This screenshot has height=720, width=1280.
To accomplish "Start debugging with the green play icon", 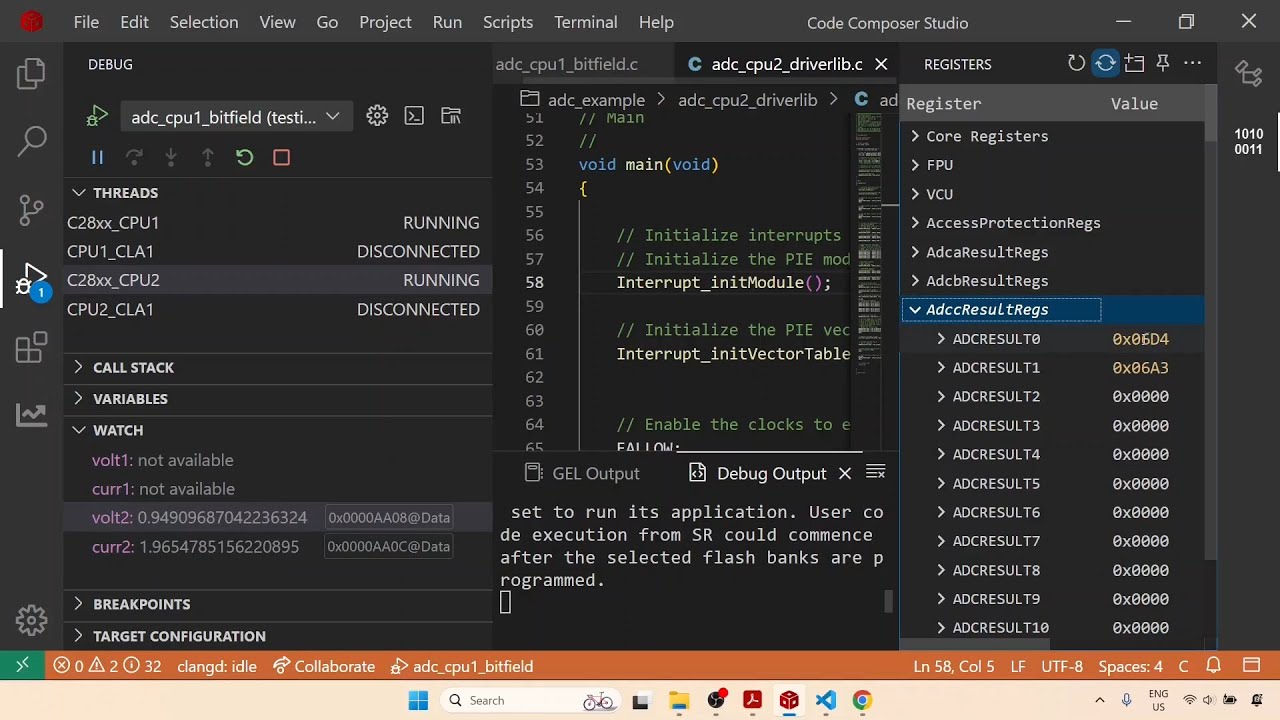I will [x=97, y=117].
